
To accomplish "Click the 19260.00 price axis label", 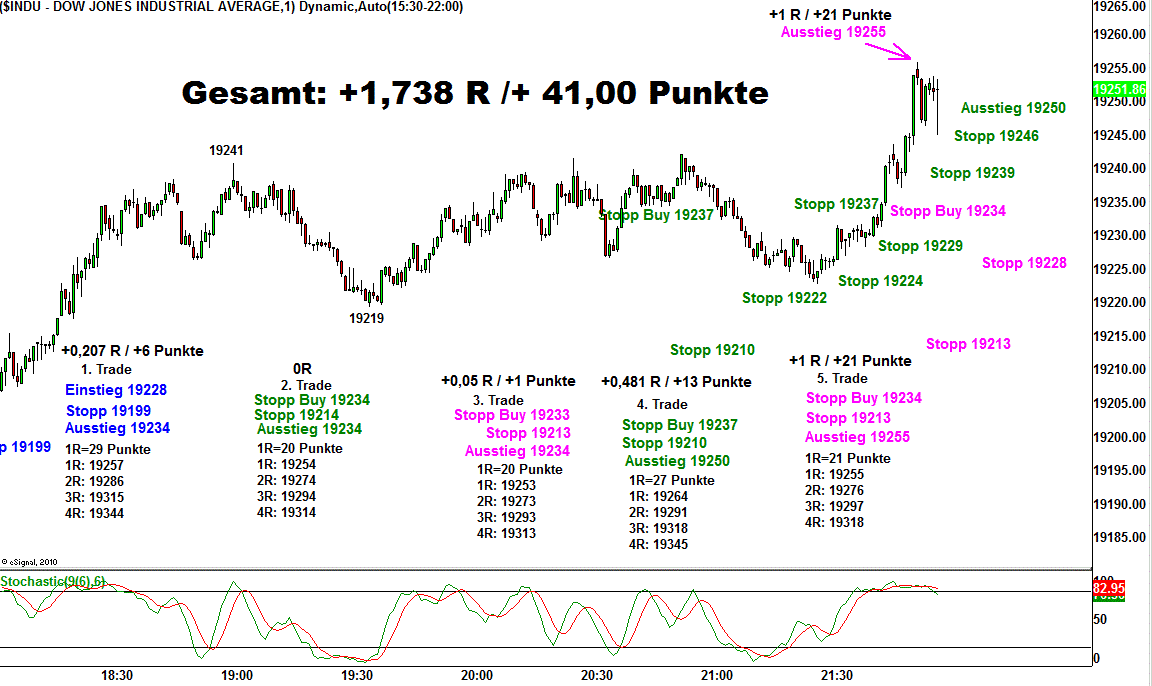I will [x=1122, y=35].
